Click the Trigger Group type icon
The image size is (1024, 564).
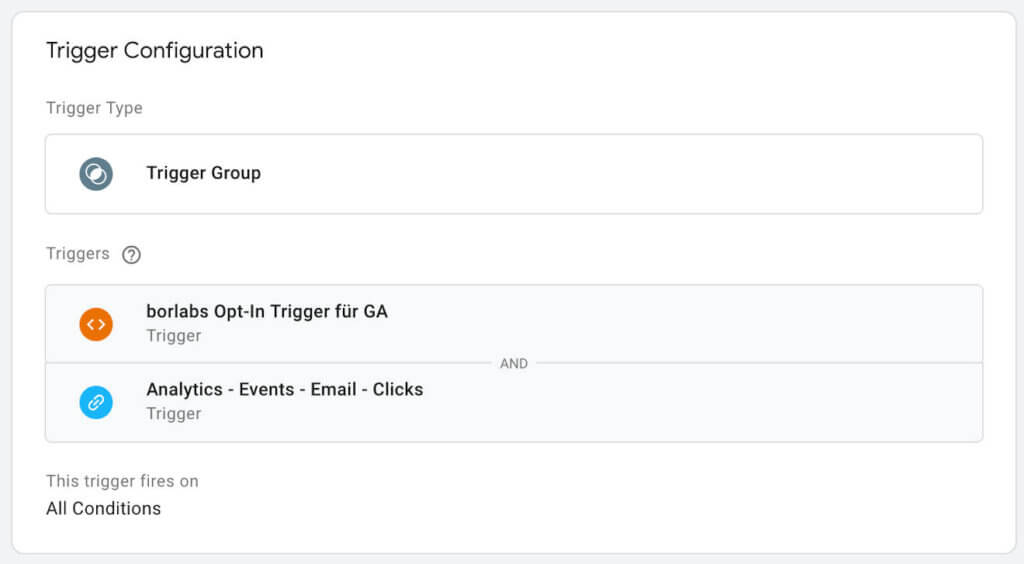[x=96, y=174]
